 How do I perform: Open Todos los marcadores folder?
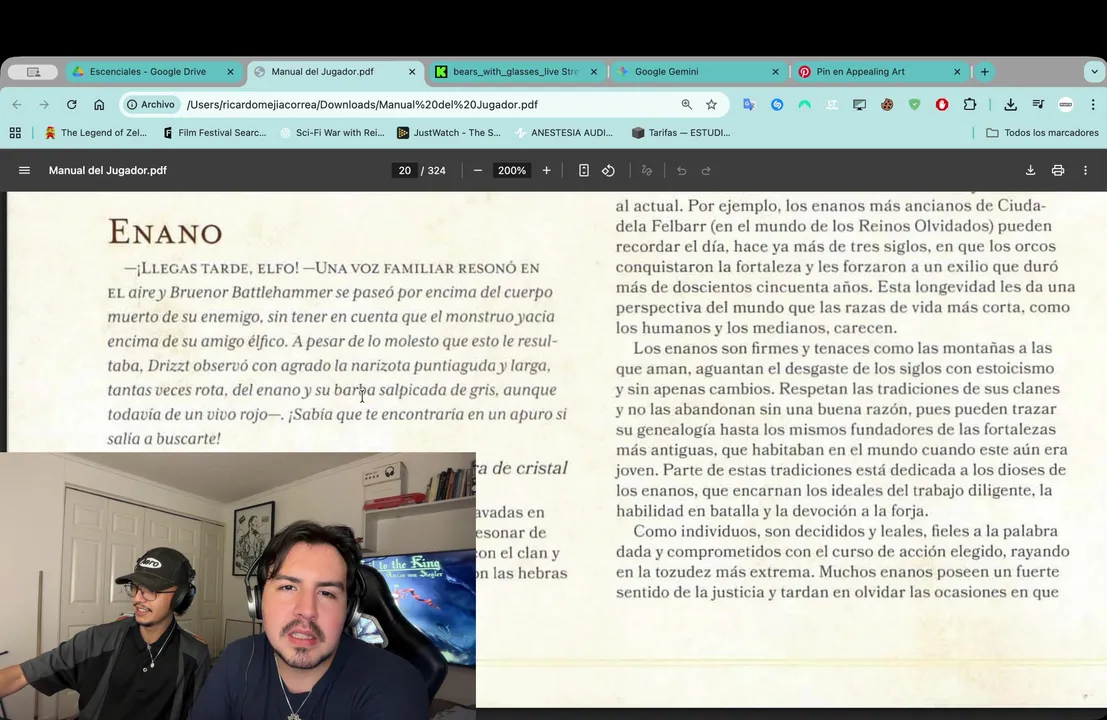1042,133
